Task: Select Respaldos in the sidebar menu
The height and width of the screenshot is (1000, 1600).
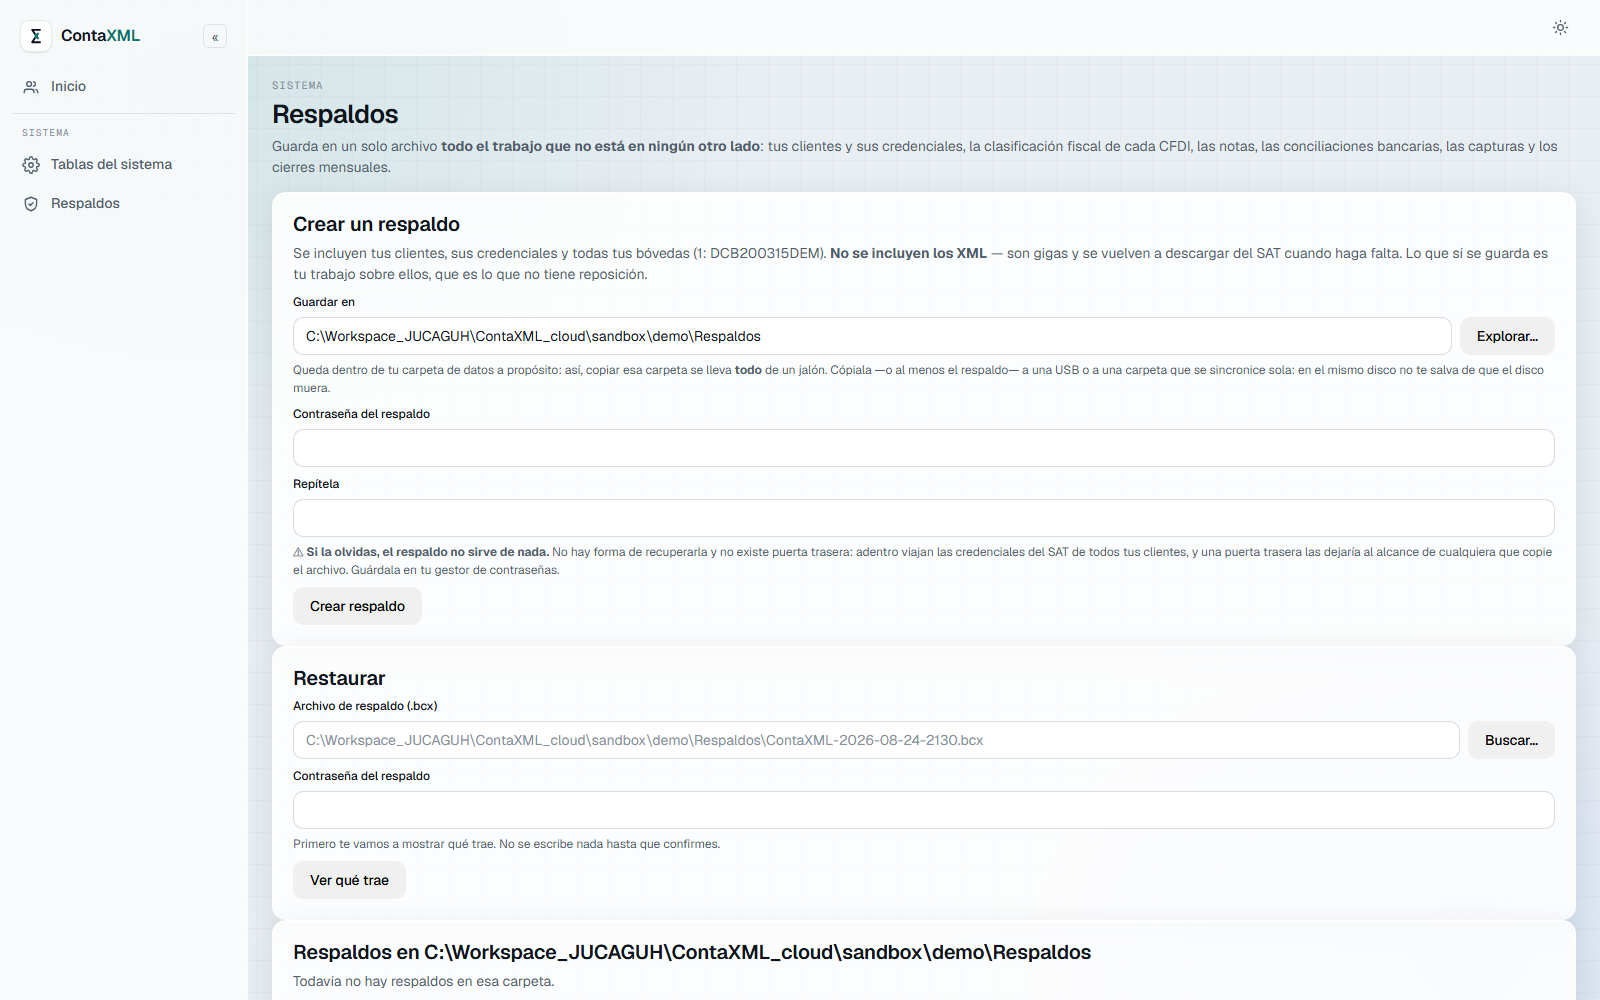Action: click(123, 204)
